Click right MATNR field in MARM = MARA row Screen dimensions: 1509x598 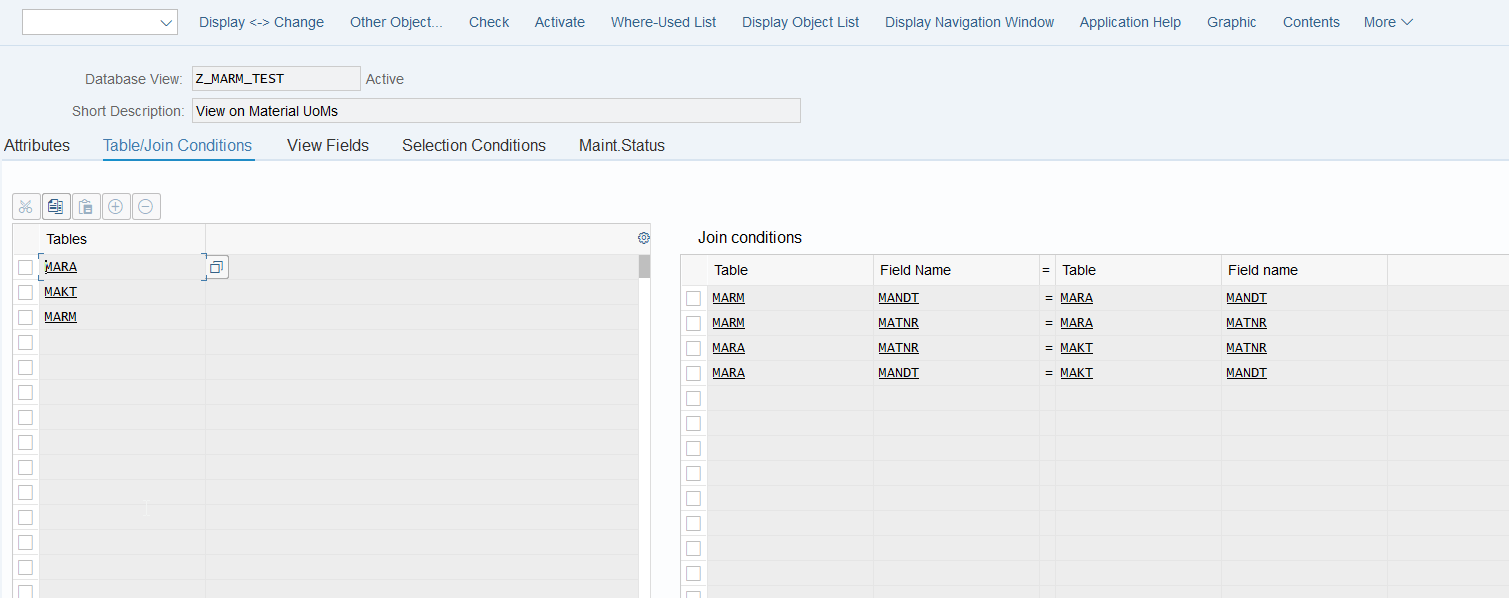point(1246,323)
